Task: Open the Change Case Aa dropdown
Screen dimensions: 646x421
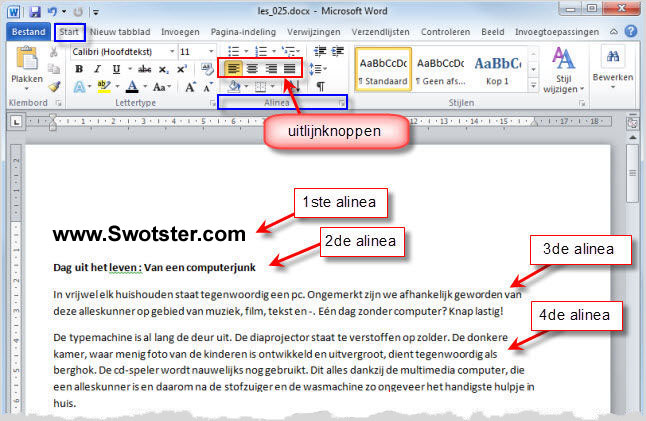Action: 162,87
